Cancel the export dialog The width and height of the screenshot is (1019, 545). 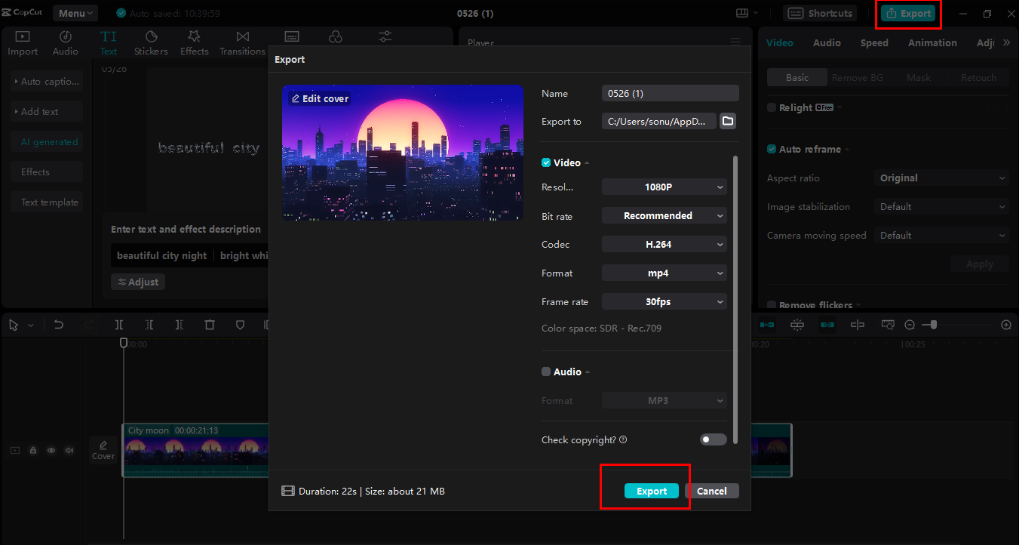pyautogui.click(x=712, y=491)
